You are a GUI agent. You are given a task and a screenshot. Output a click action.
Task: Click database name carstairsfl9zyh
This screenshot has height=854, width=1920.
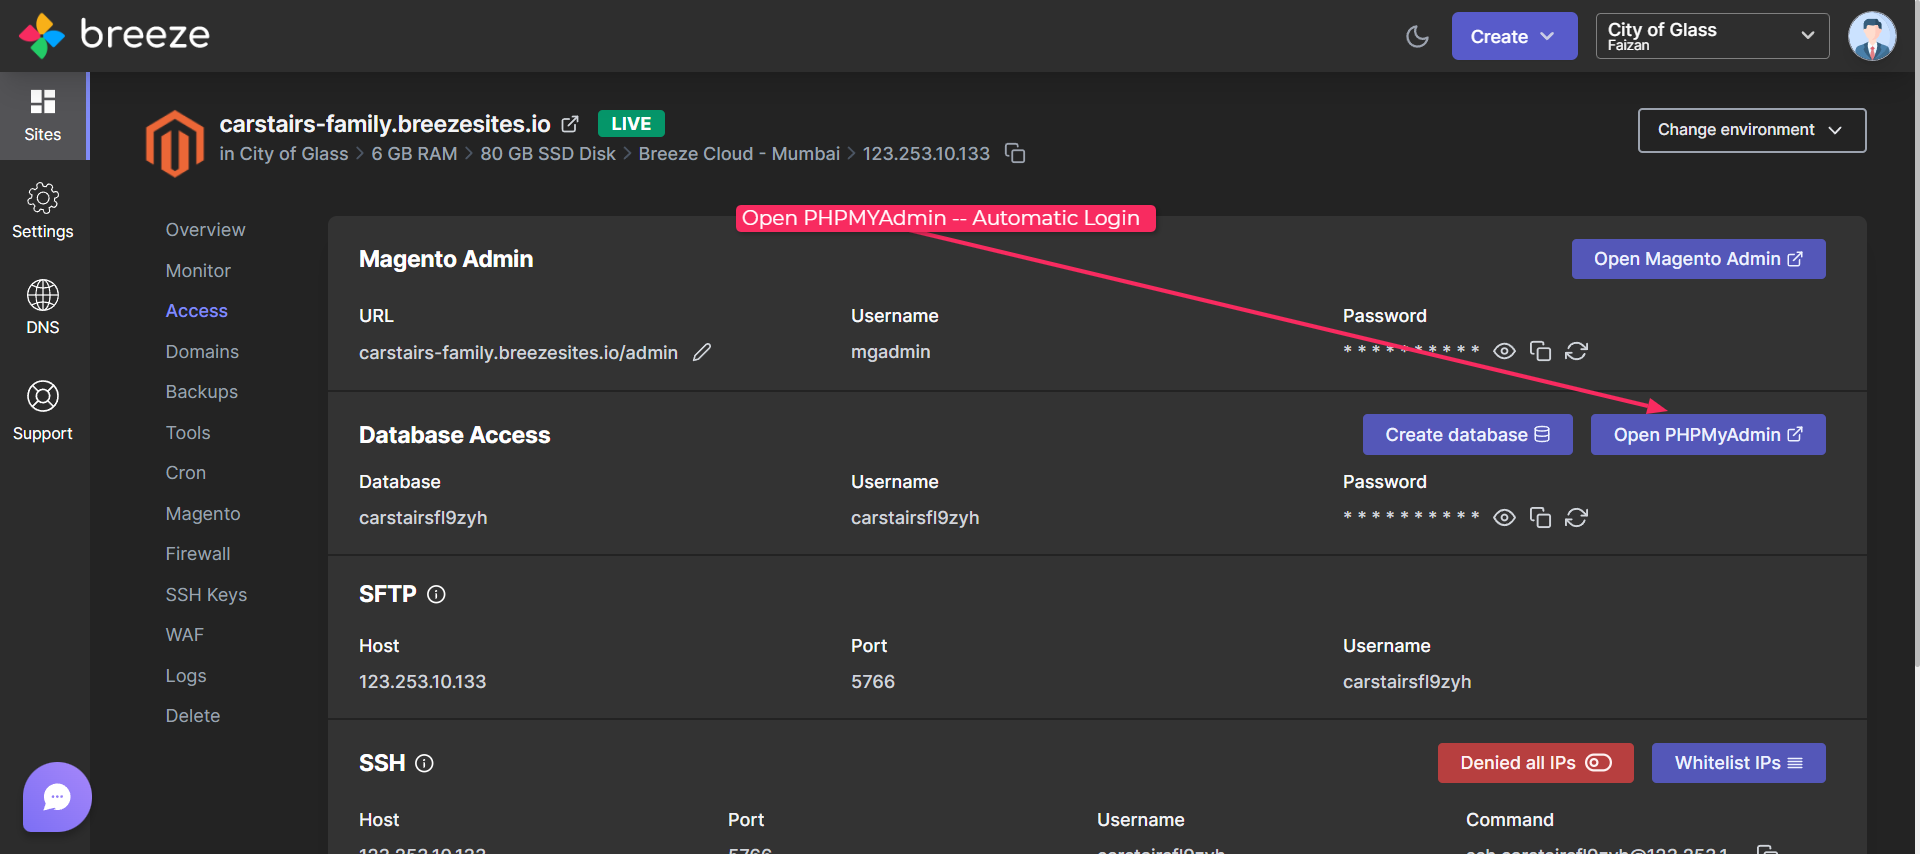pyautogui.click(x=423, y=518)
